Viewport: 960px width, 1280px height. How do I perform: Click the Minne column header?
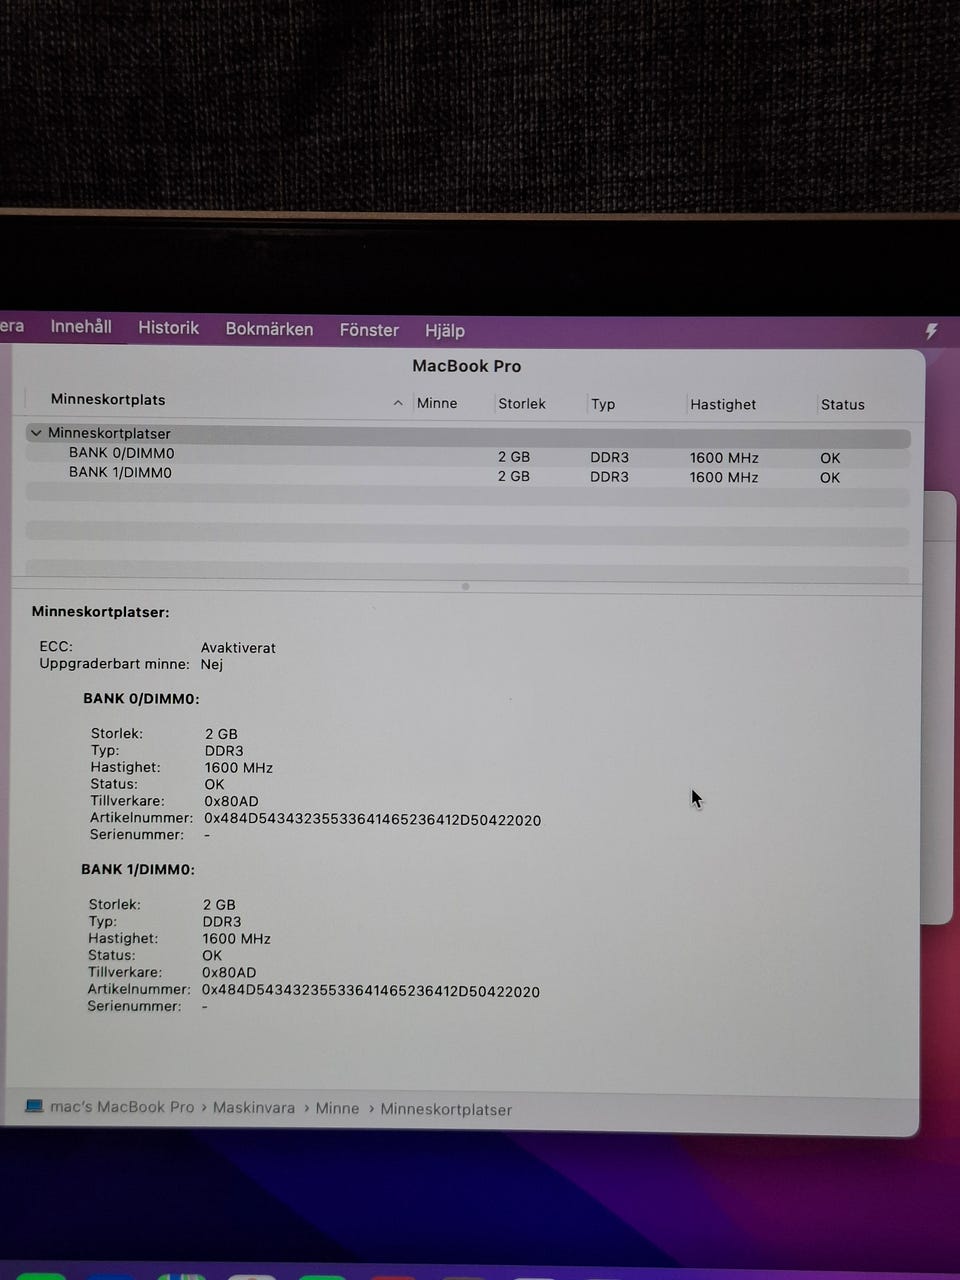(437, 403)
